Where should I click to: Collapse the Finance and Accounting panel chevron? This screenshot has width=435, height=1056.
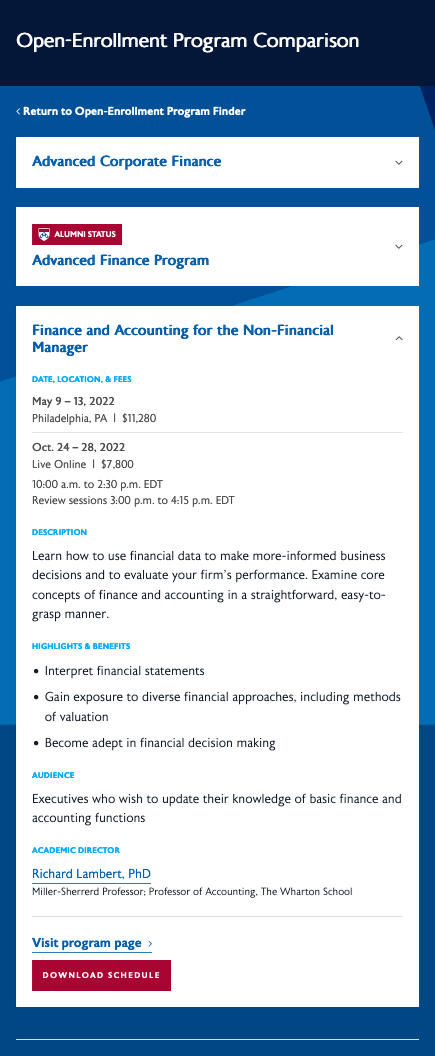pos(399,338)
